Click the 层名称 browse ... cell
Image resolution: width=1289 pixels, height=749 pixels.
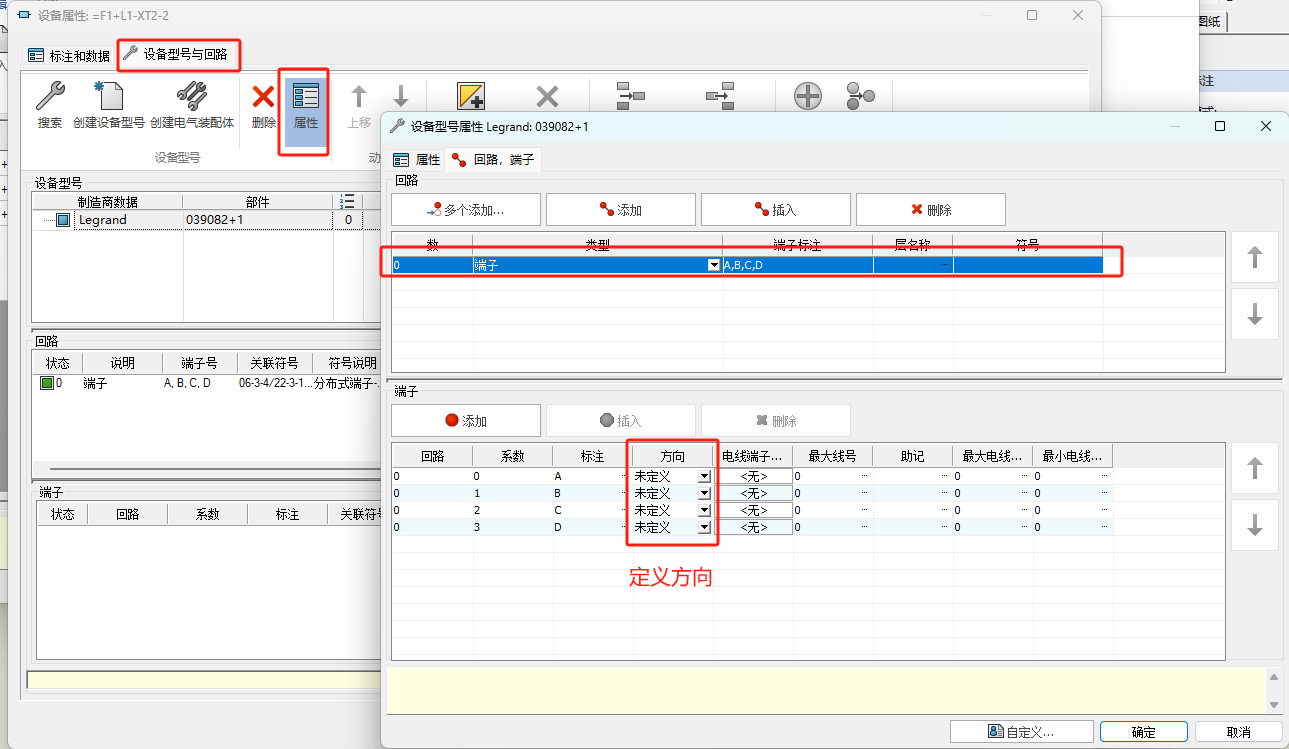(x=943, y=264)
